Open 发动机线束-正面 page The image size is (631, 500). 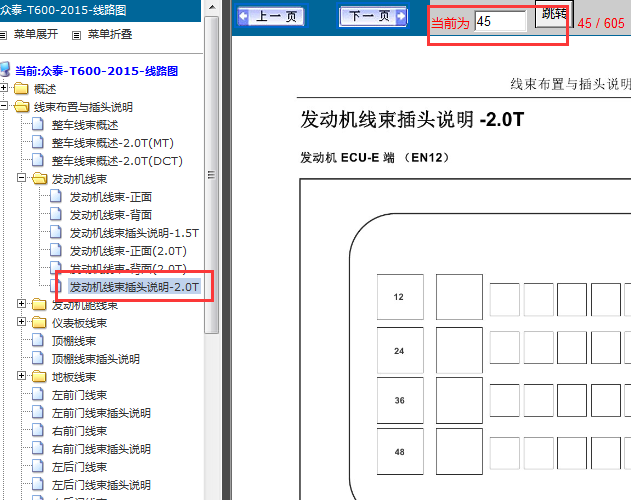tap(111, 197)
